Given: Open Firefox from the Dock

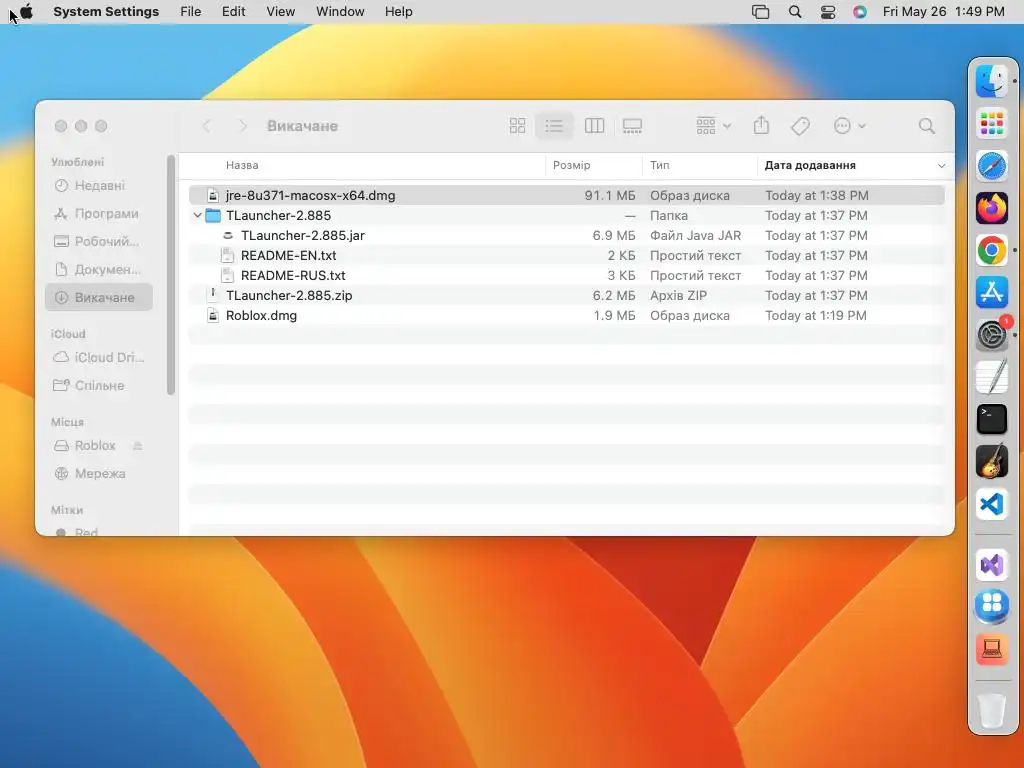Looking at the screenshot, I should tap(992, 208).
